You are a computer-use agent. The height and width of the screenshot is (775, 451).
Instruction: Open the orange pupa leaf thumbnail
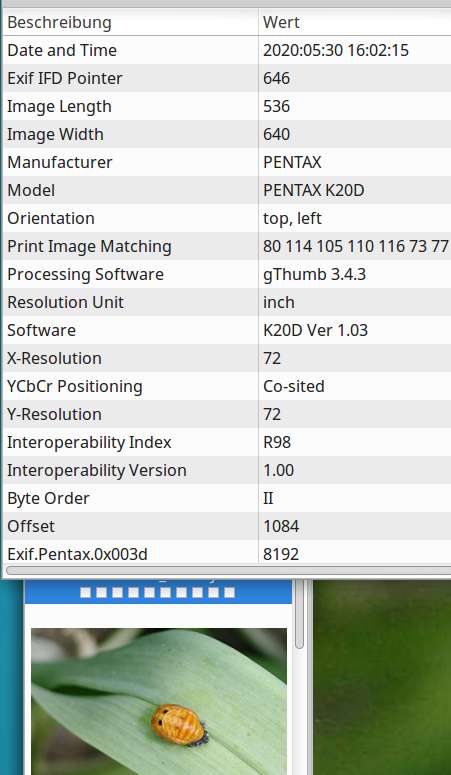159,701
